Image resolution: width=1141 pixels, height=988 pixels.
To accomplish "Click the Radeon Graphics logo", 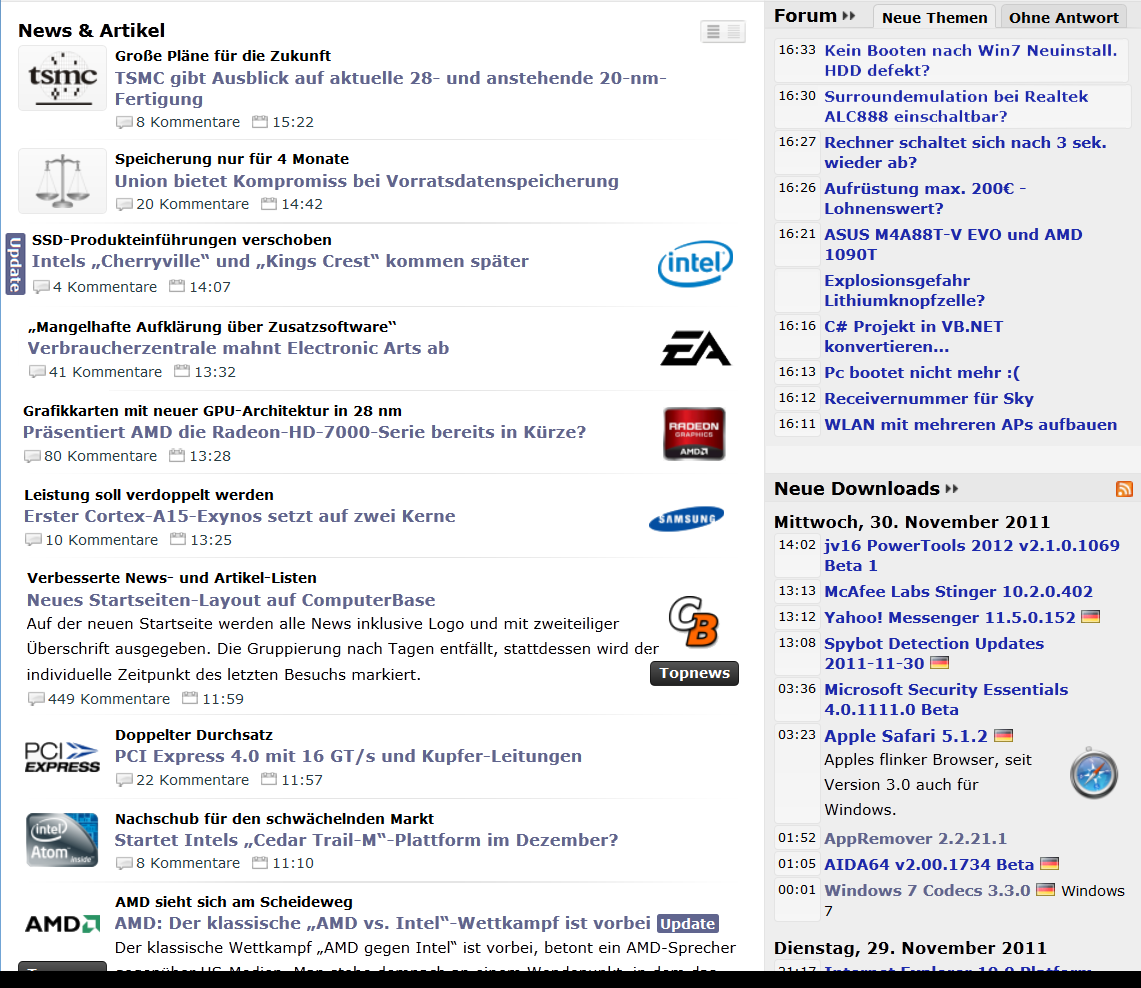I will 694,434.
